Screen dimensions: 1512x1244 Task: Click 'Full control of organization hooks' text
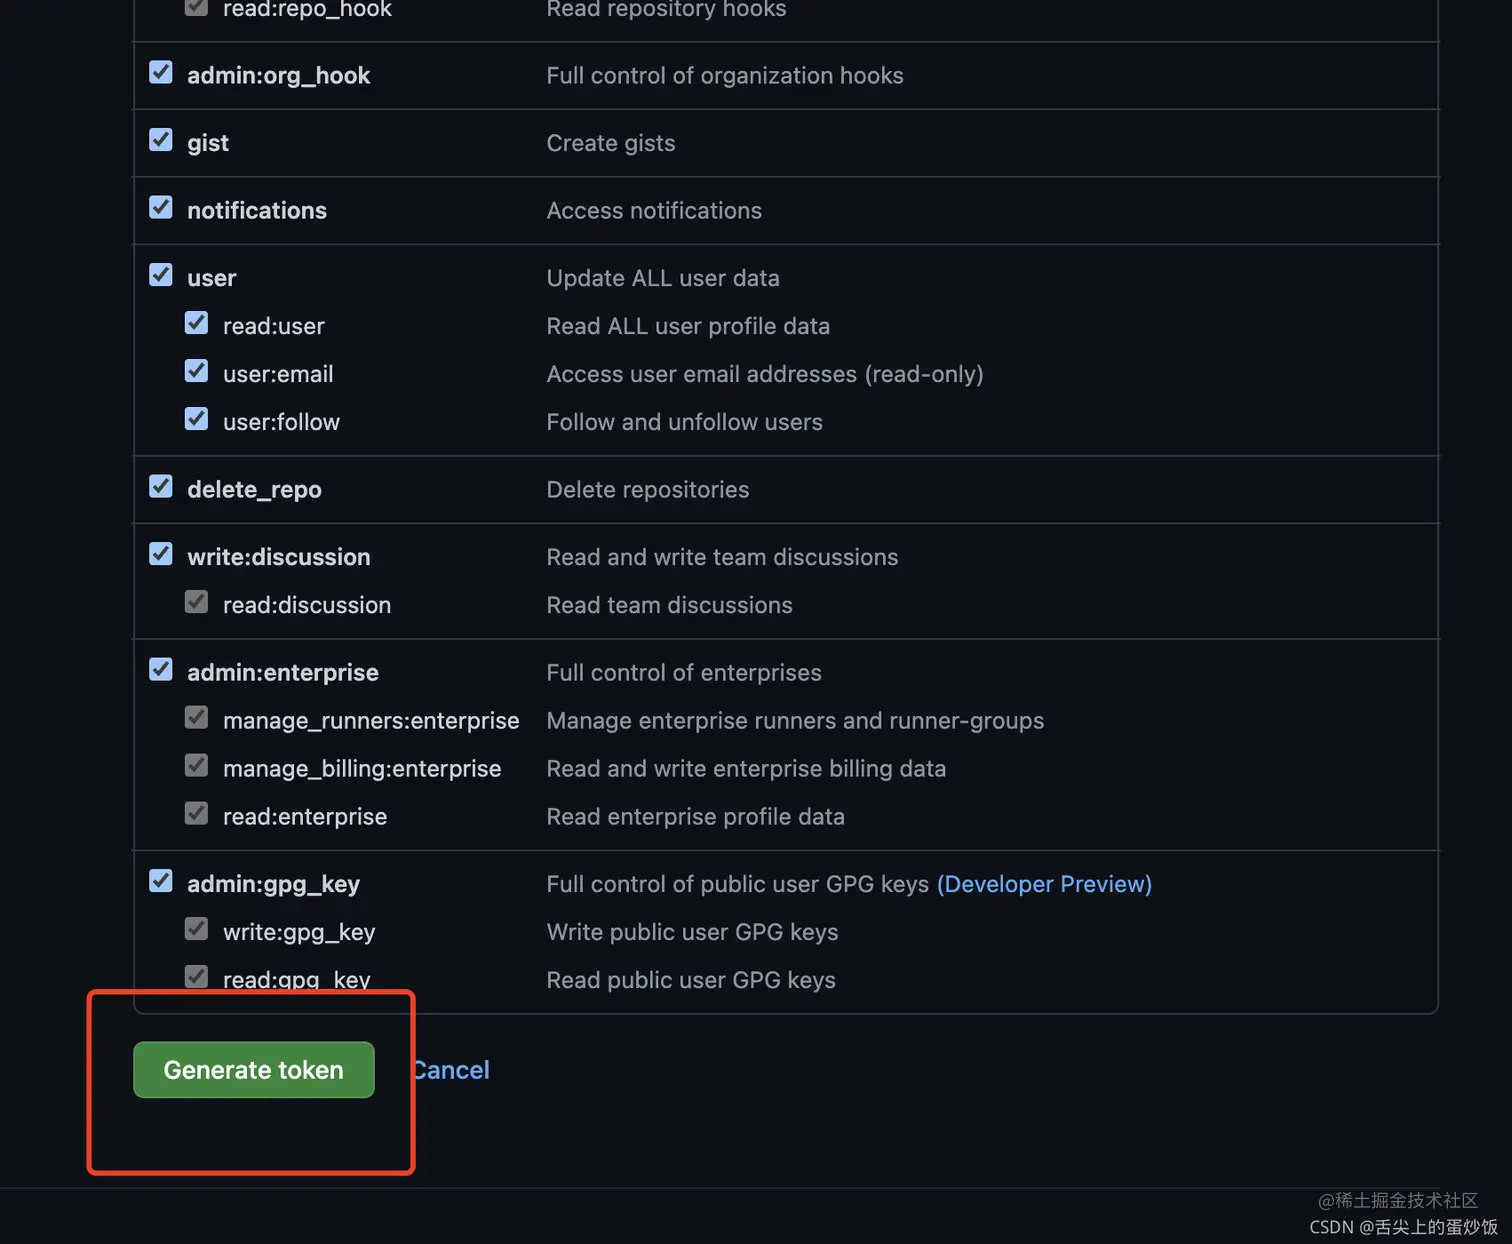point(725,76)
